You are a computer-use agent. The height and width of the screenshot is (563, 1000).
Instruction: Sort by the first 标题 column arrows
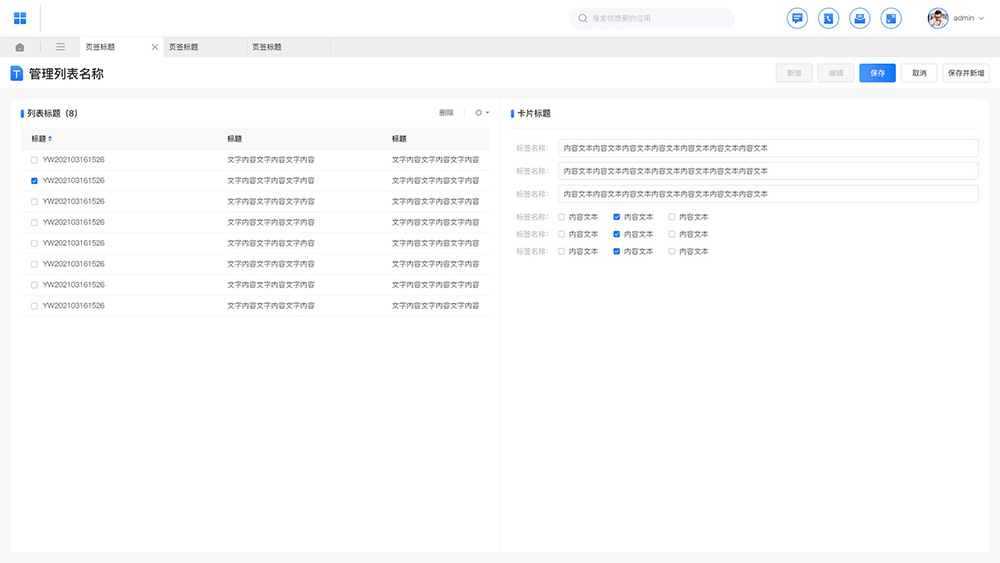pos(50,139)
